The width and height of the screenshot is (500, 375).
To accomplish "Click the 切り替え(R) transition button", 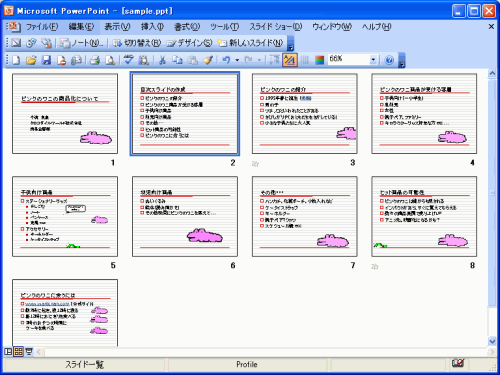I will point(137,43).
